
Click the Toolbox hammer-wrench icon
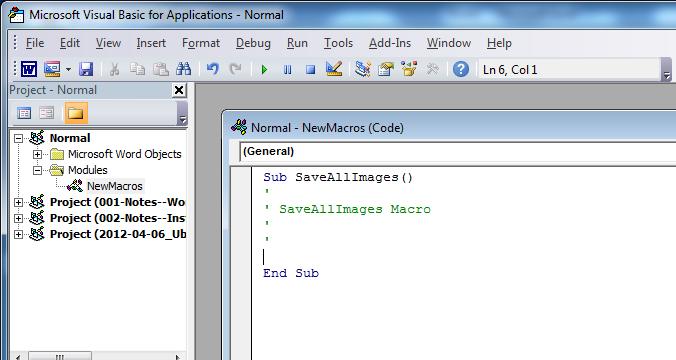tap(432, 69)
